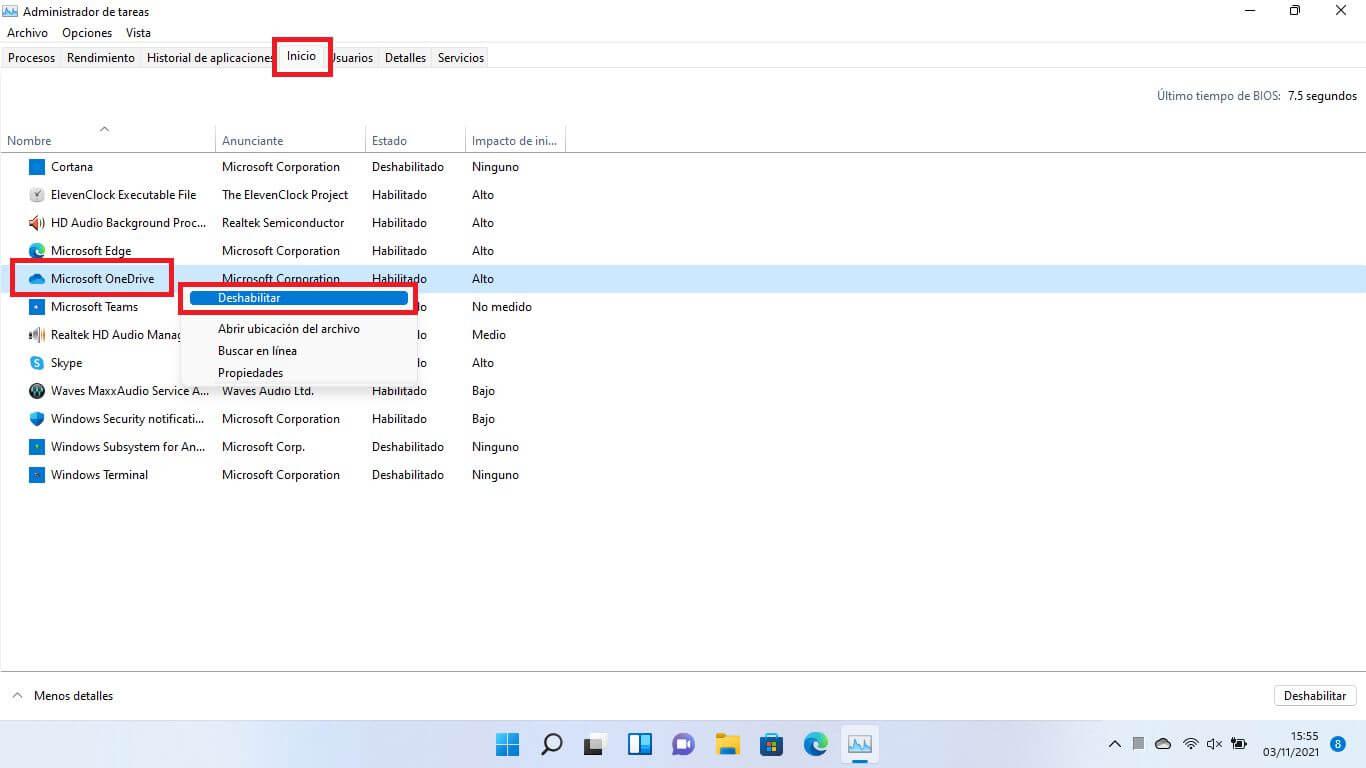The image size is (1366, 768).
Task: Switch to the Usuarios tab
Action: point(352,58)
